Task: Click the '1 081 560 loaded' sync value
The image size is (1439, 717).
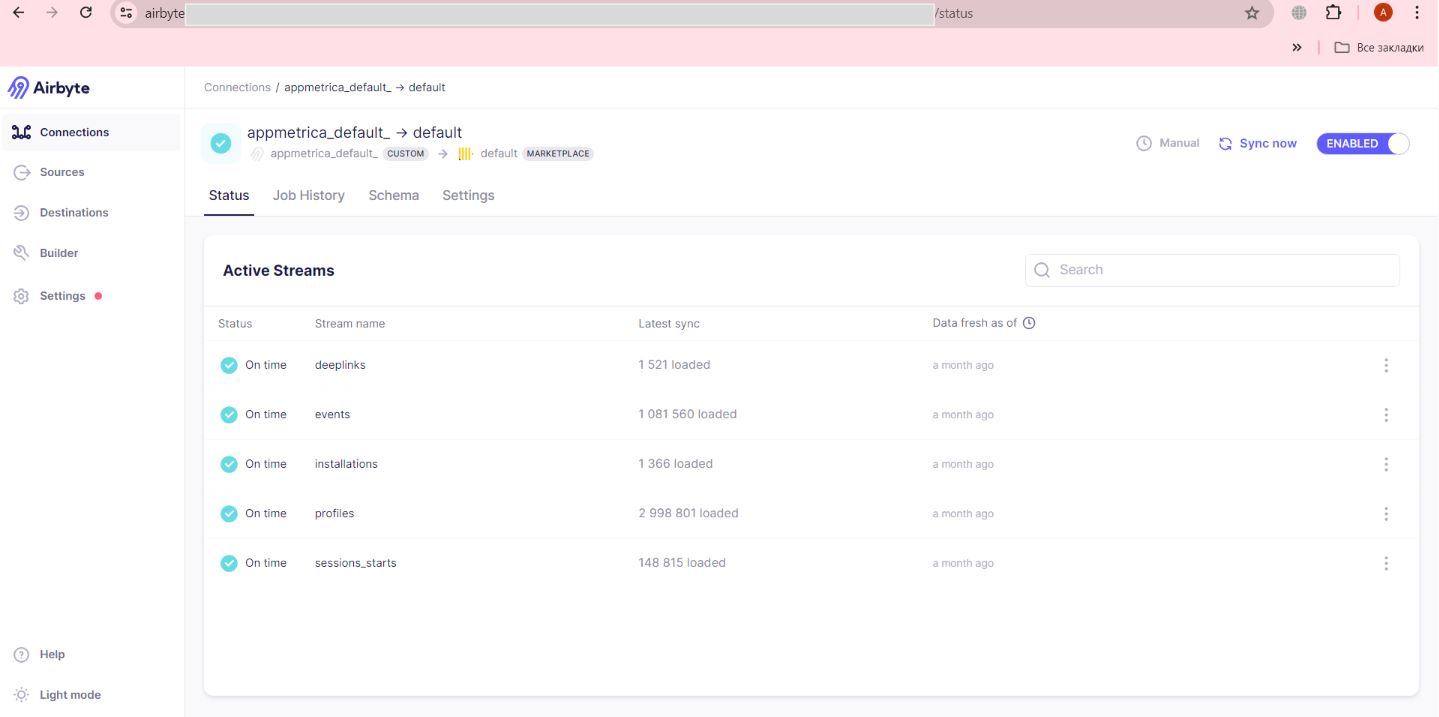Action: (x=688, y=414)
